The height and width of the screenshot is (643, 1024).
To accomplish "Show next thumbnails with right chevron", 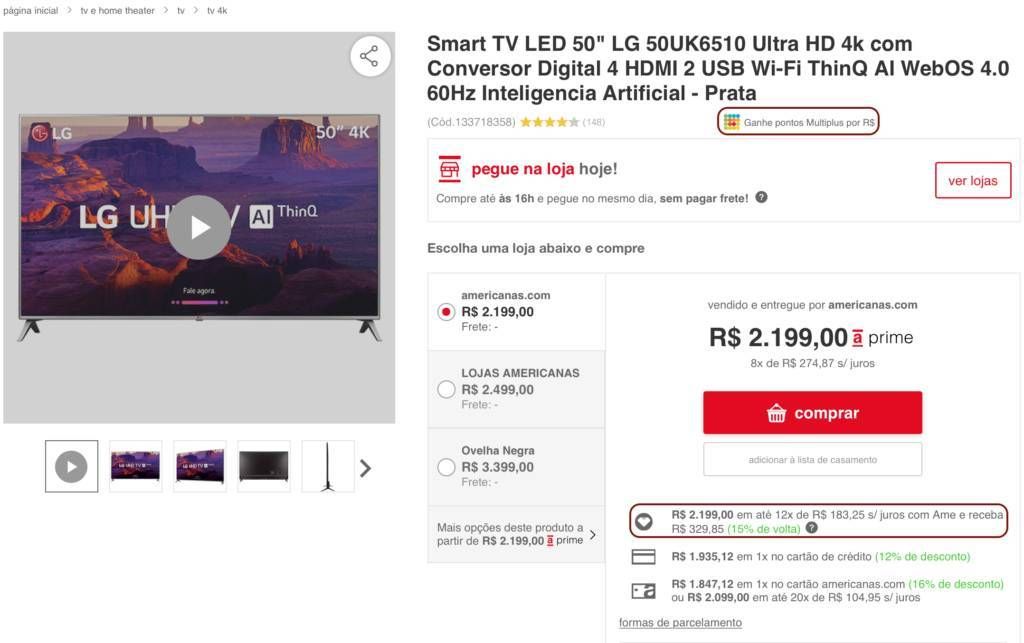I will 366,467.
